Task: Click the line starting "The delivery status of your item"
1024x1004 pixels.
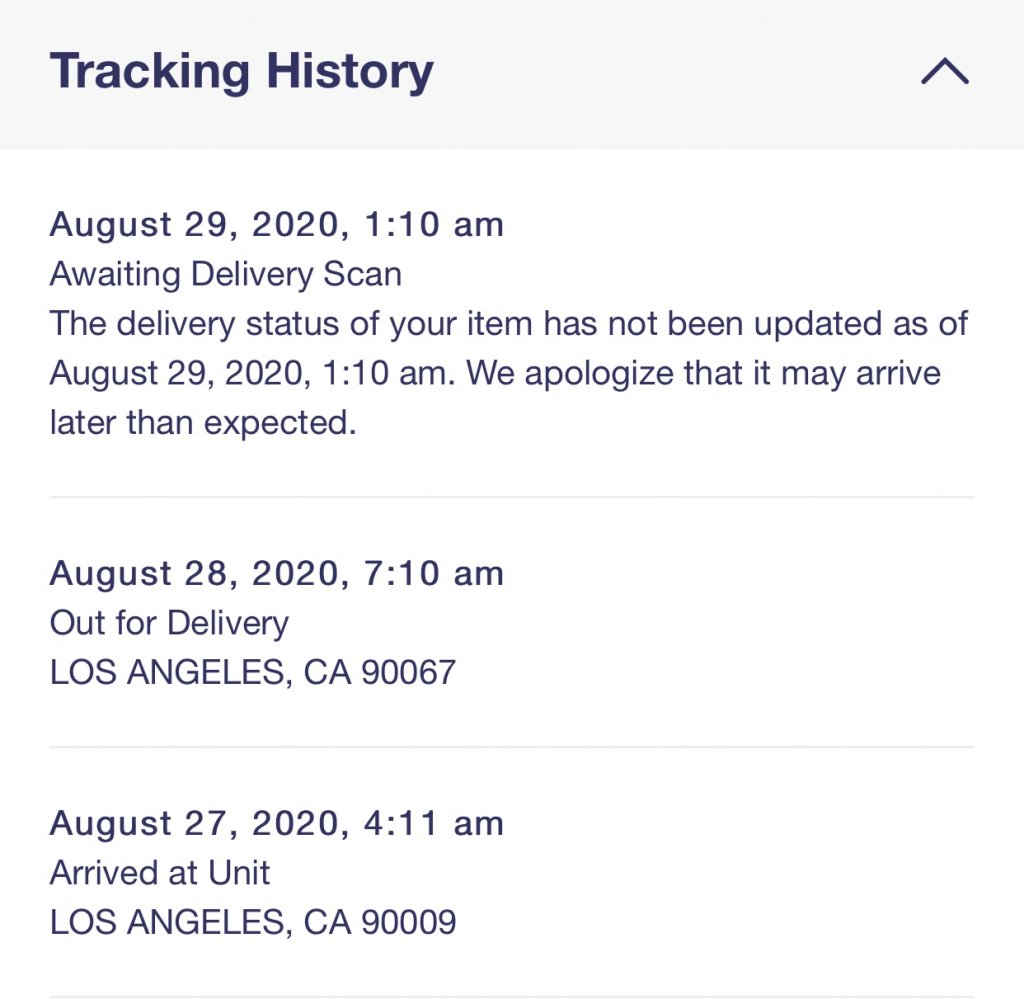Action: coord(509,324)
